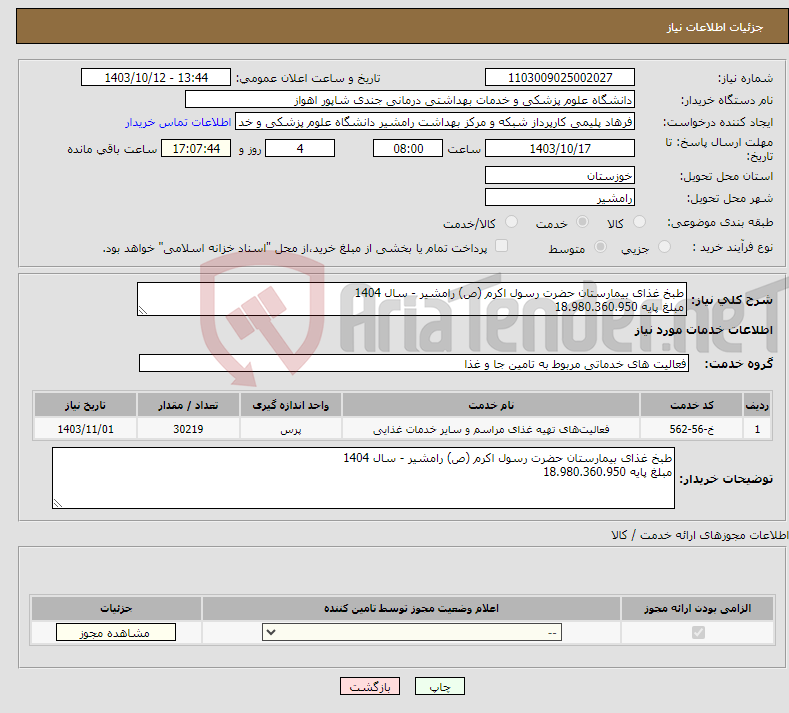The height and width of the screenshot is (713, 789).
Task: Click the جزئیات column header in permits table
Action: 116,608
